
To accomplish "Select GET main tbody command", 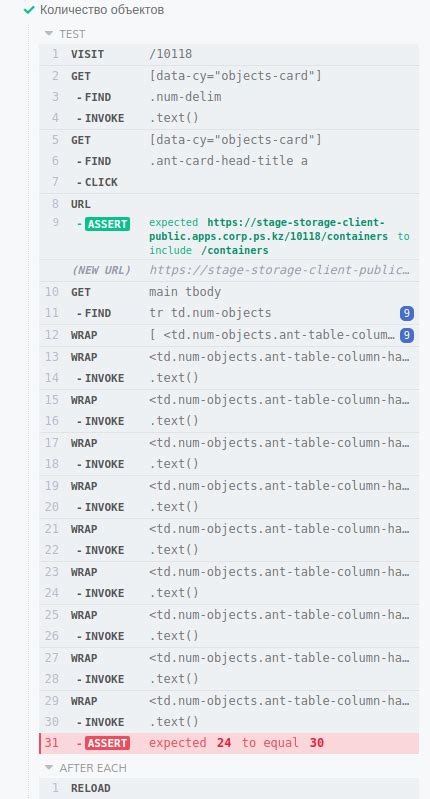I will click(229, 292).
